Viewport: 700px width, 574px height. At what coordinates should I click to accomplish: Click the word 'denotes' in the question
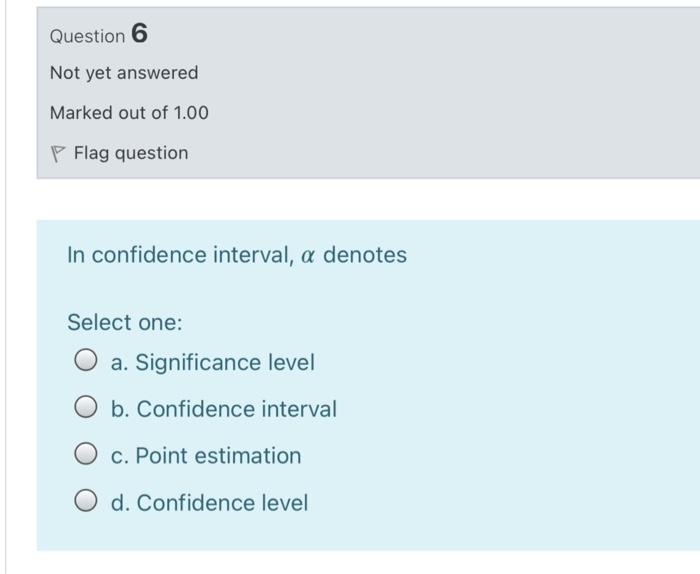click(365, 255)
